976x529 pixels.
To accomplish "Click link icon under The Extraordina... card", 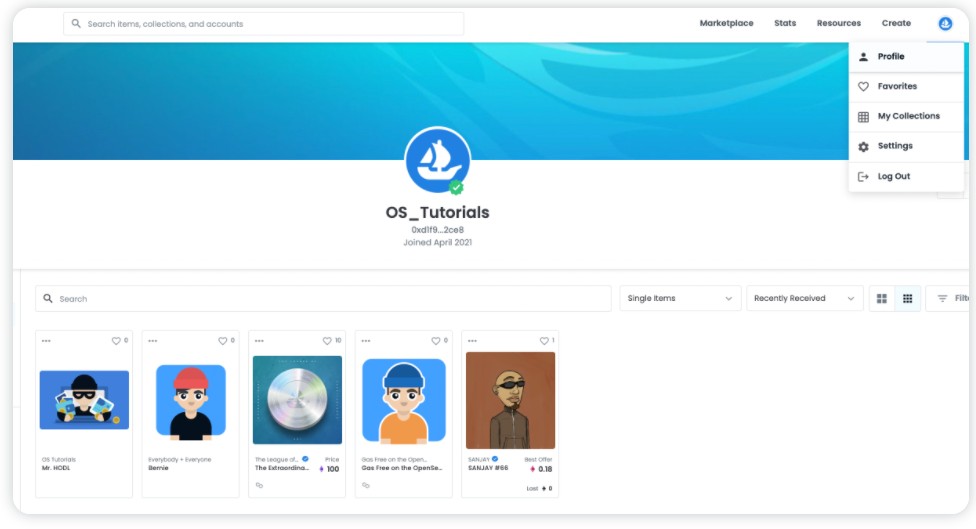I will (259, 485).
